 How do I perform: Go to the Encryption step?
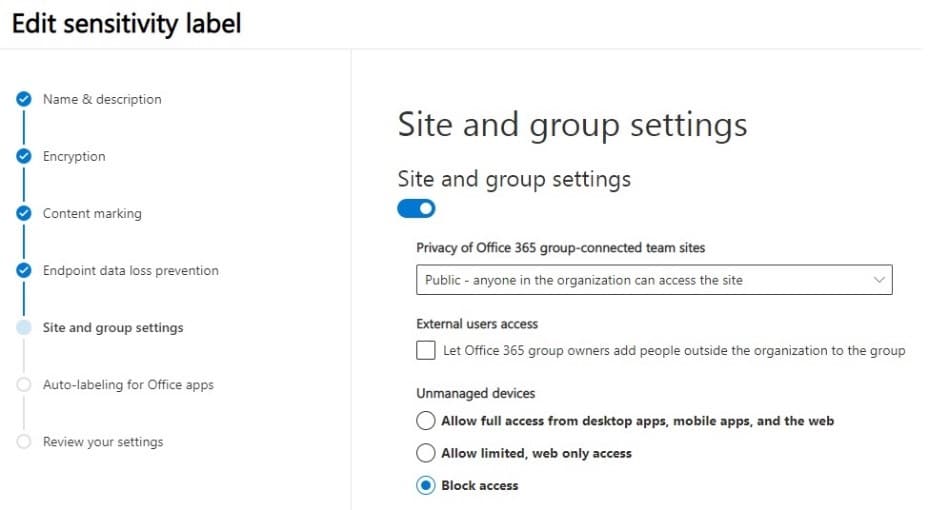[x=74, y=156]
